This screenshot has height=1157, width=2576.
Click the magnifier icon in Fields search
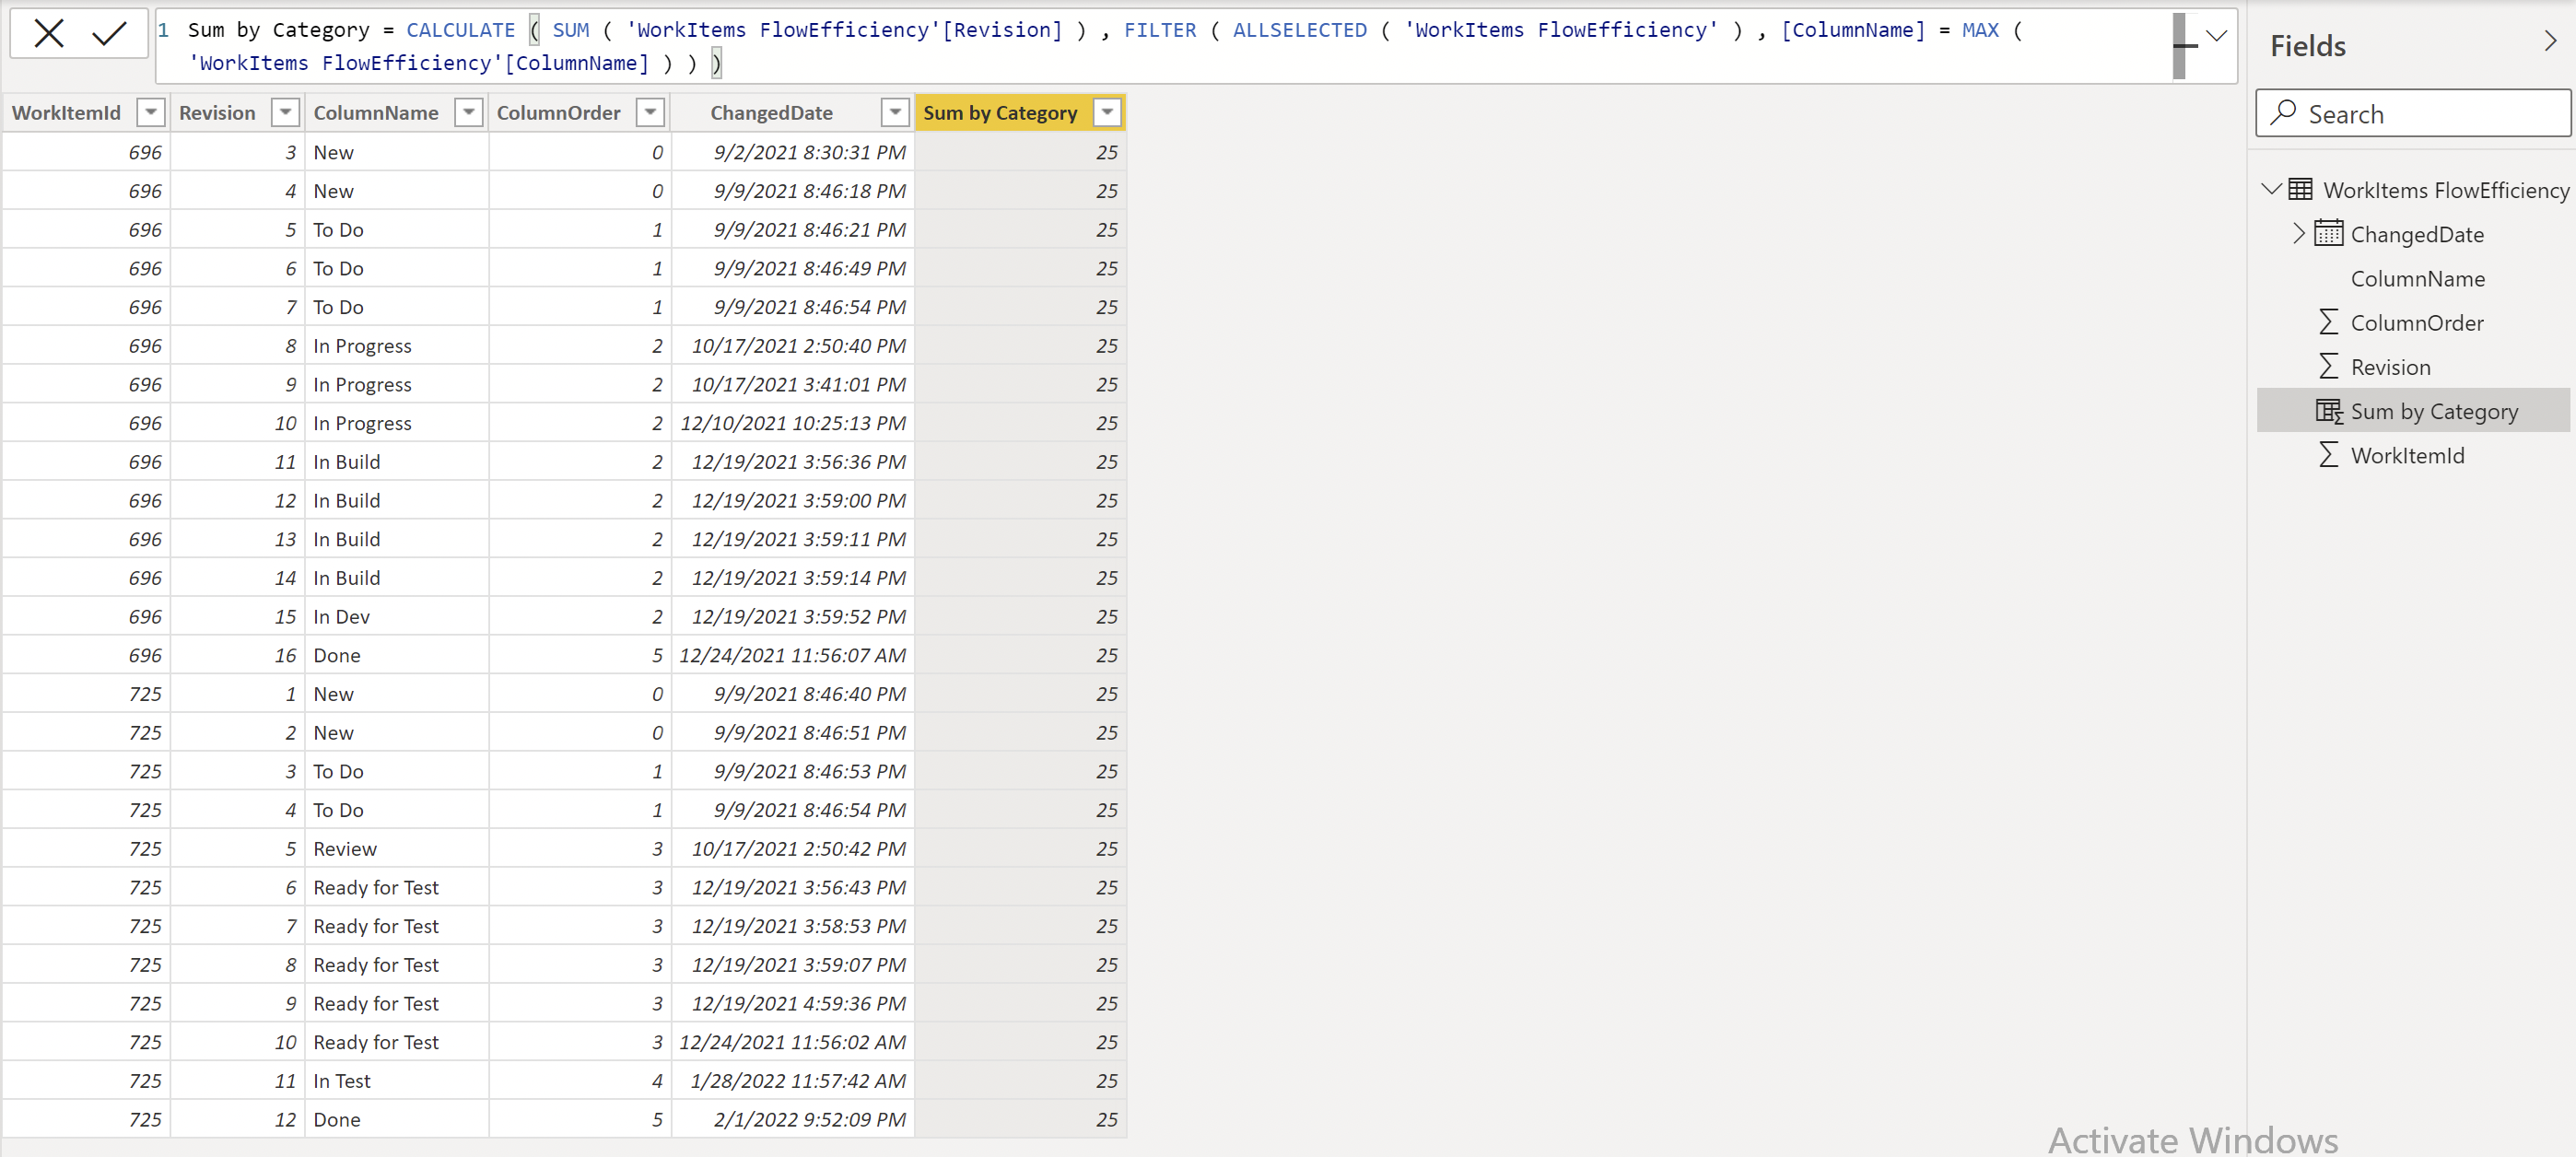[x=2283, y=112]
